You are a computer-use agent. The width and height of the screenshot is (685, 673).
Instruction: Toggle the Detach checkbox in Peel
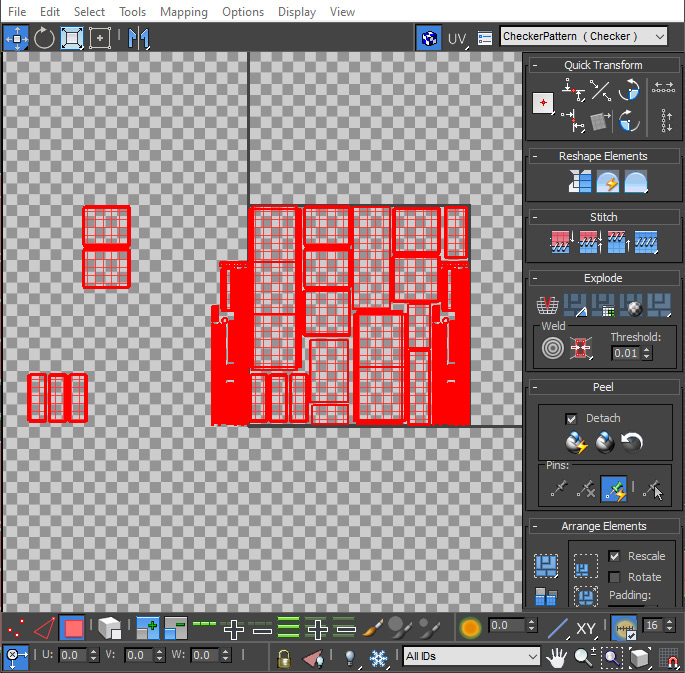571,419
